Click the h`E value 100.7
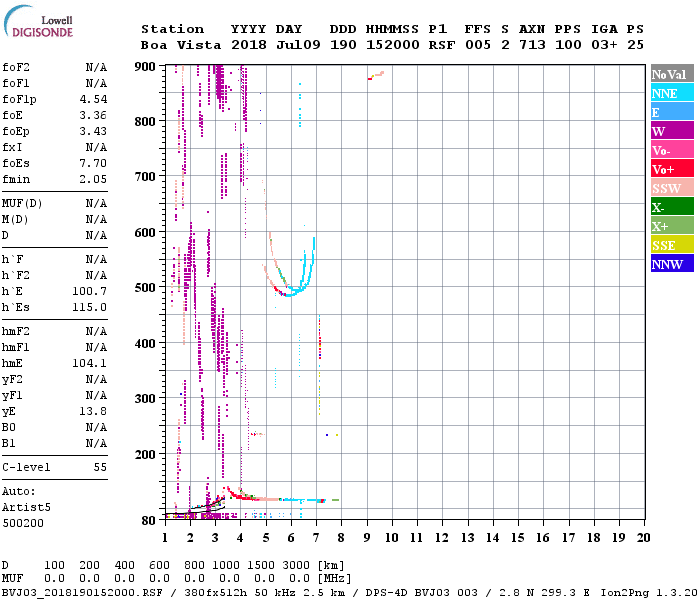This screenshot has width=700, height=600. 90,292
